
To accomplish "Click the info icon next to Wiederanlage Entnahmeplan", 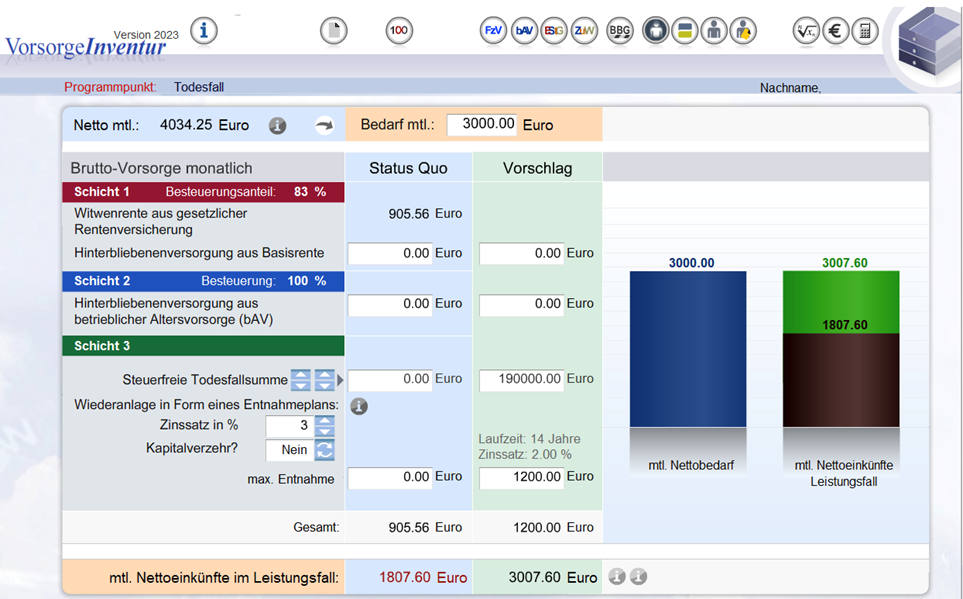I will tap(359, 406).
